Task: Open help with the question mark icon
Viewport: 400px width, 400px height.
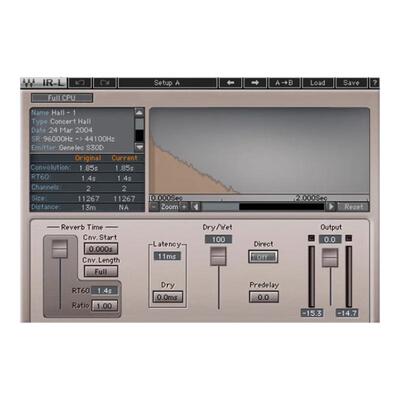Action: (375, 83)
